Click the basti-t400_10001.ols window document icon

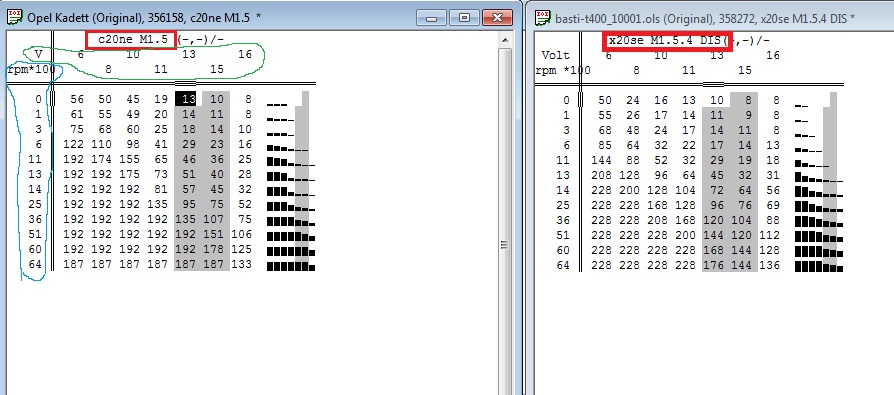(543, 18)
